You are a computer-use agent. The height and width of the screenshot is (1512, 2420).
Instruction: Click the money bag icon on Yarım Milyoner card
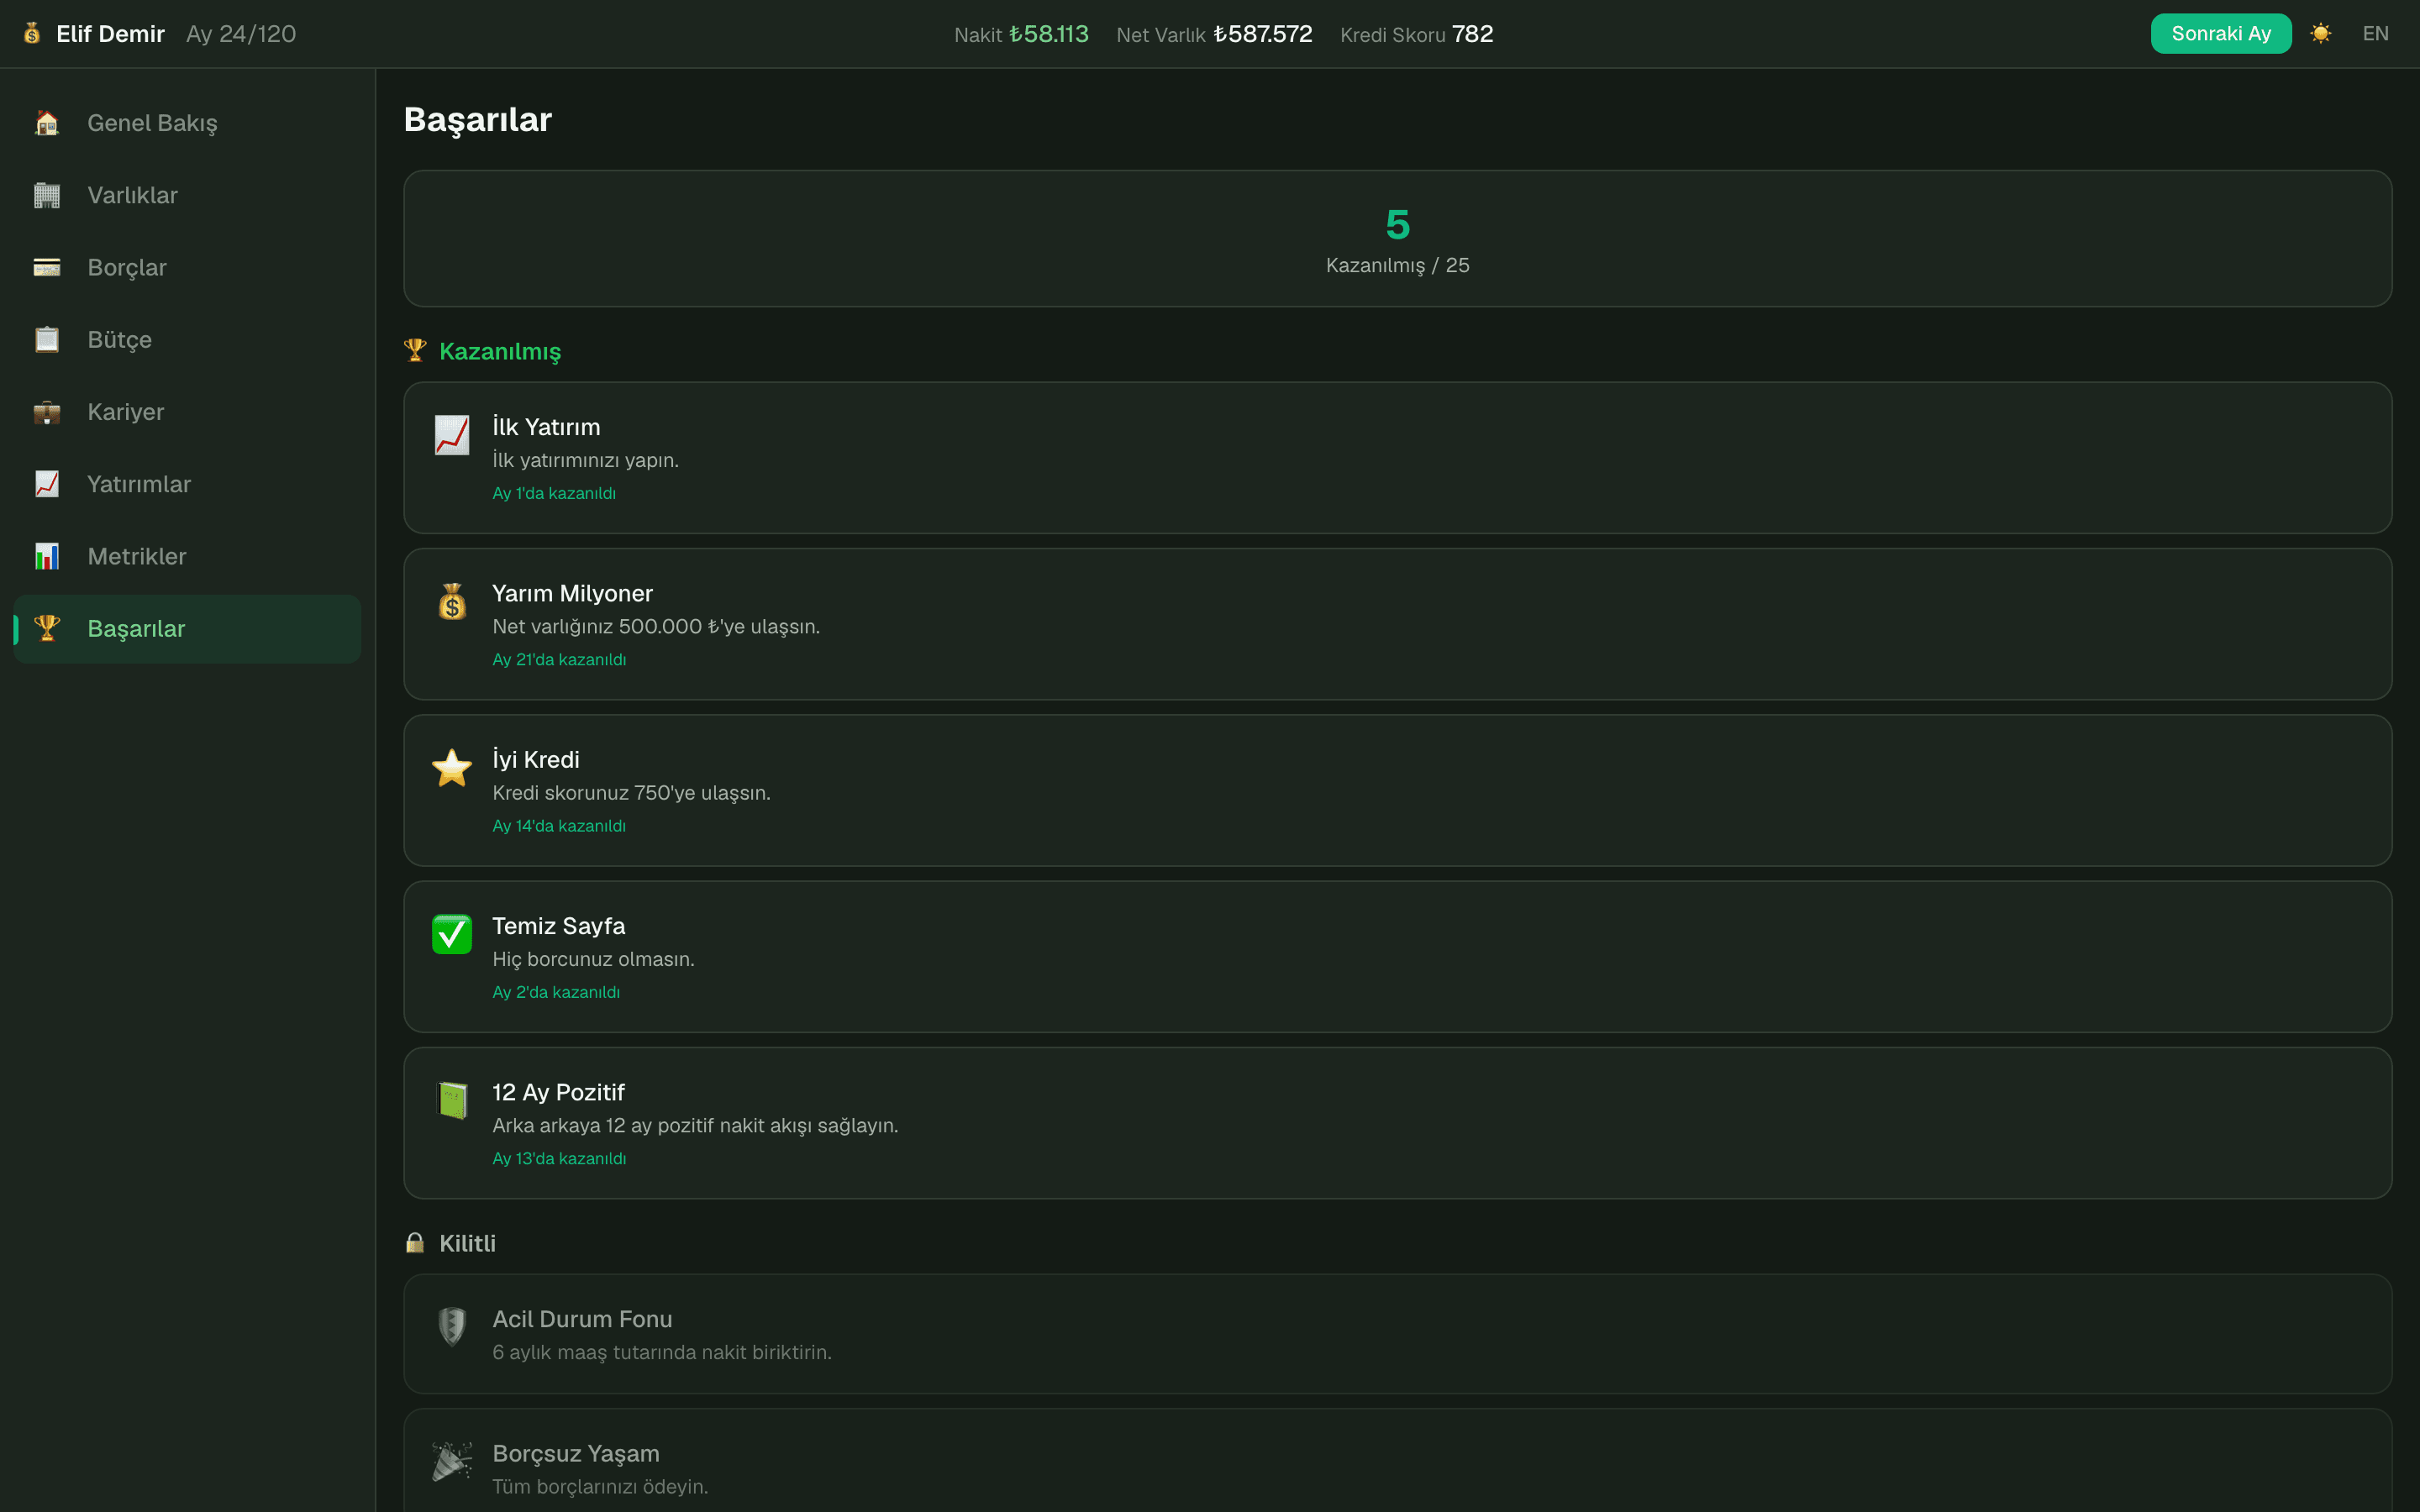[452, 601]
